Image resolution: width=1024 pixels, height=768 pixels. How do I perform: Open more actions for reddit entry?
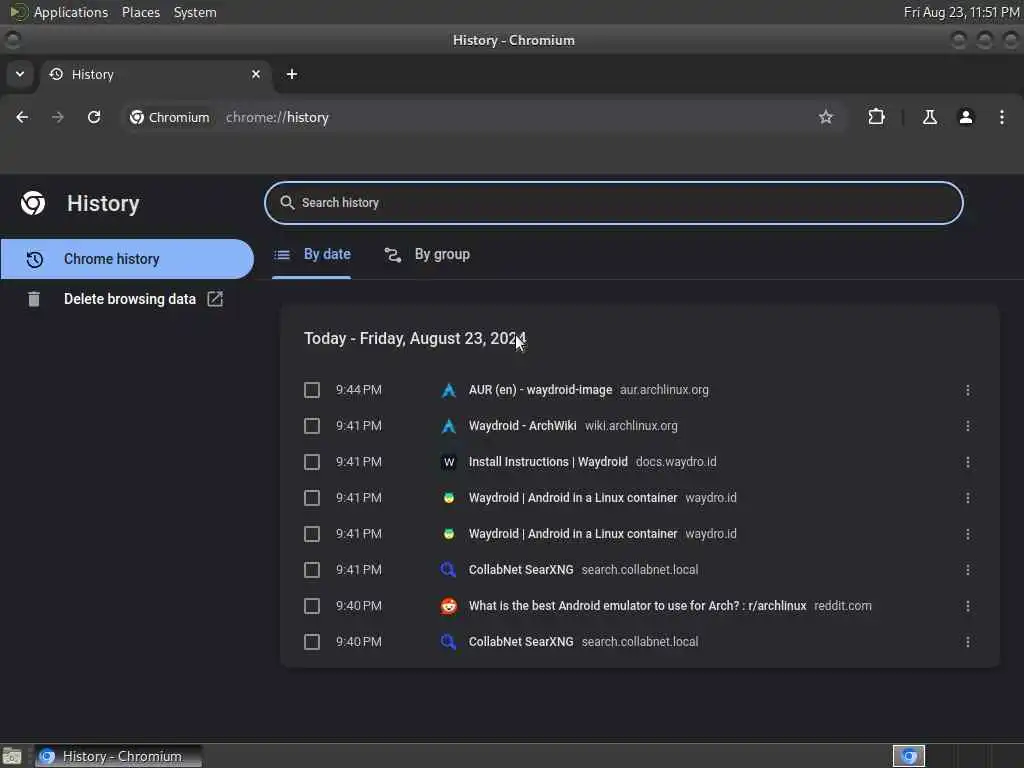tap(968, 606)
